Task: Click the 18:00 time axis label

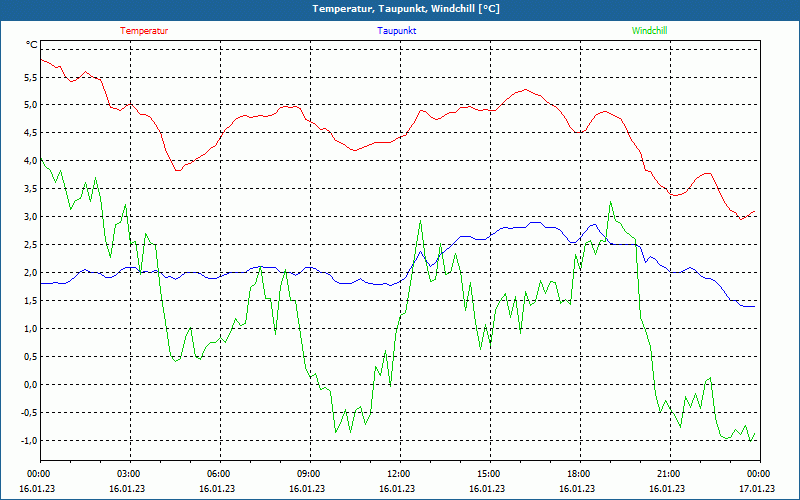Action: (x=578, y=474)
